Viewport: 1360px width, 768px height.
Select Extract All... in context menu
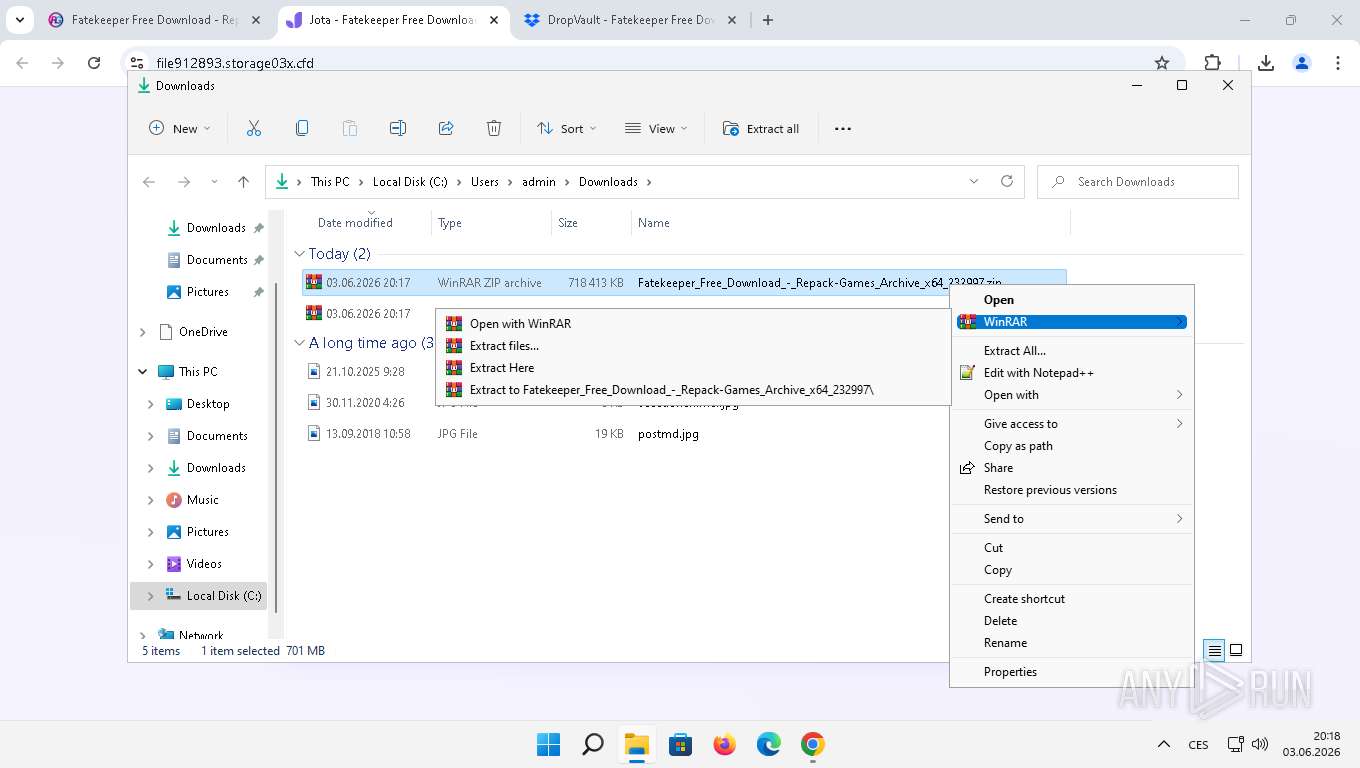1072,351
